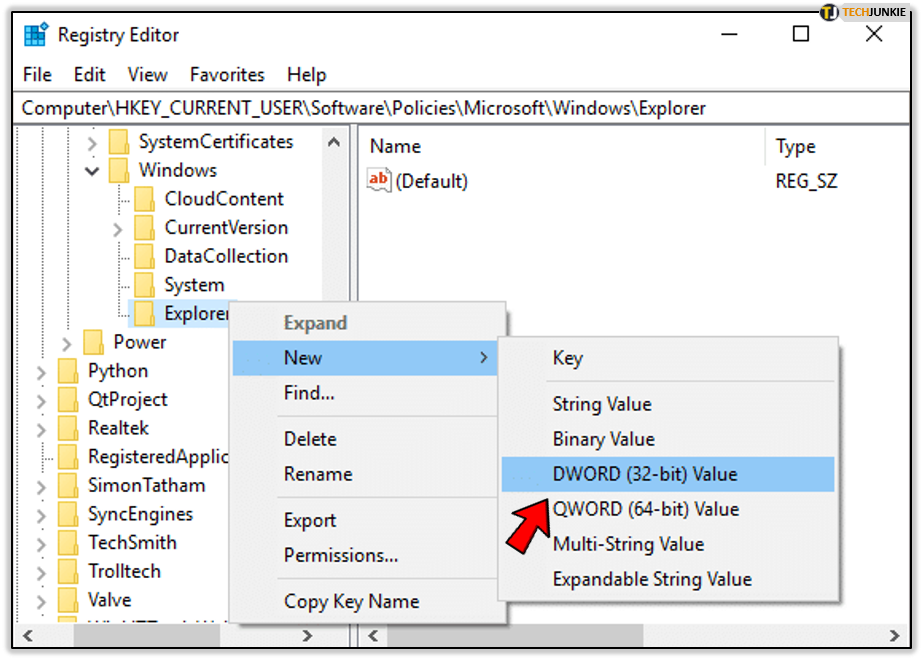923x660 pixels.
Task: Click the Valve folder icon
Action: [68, 600]
